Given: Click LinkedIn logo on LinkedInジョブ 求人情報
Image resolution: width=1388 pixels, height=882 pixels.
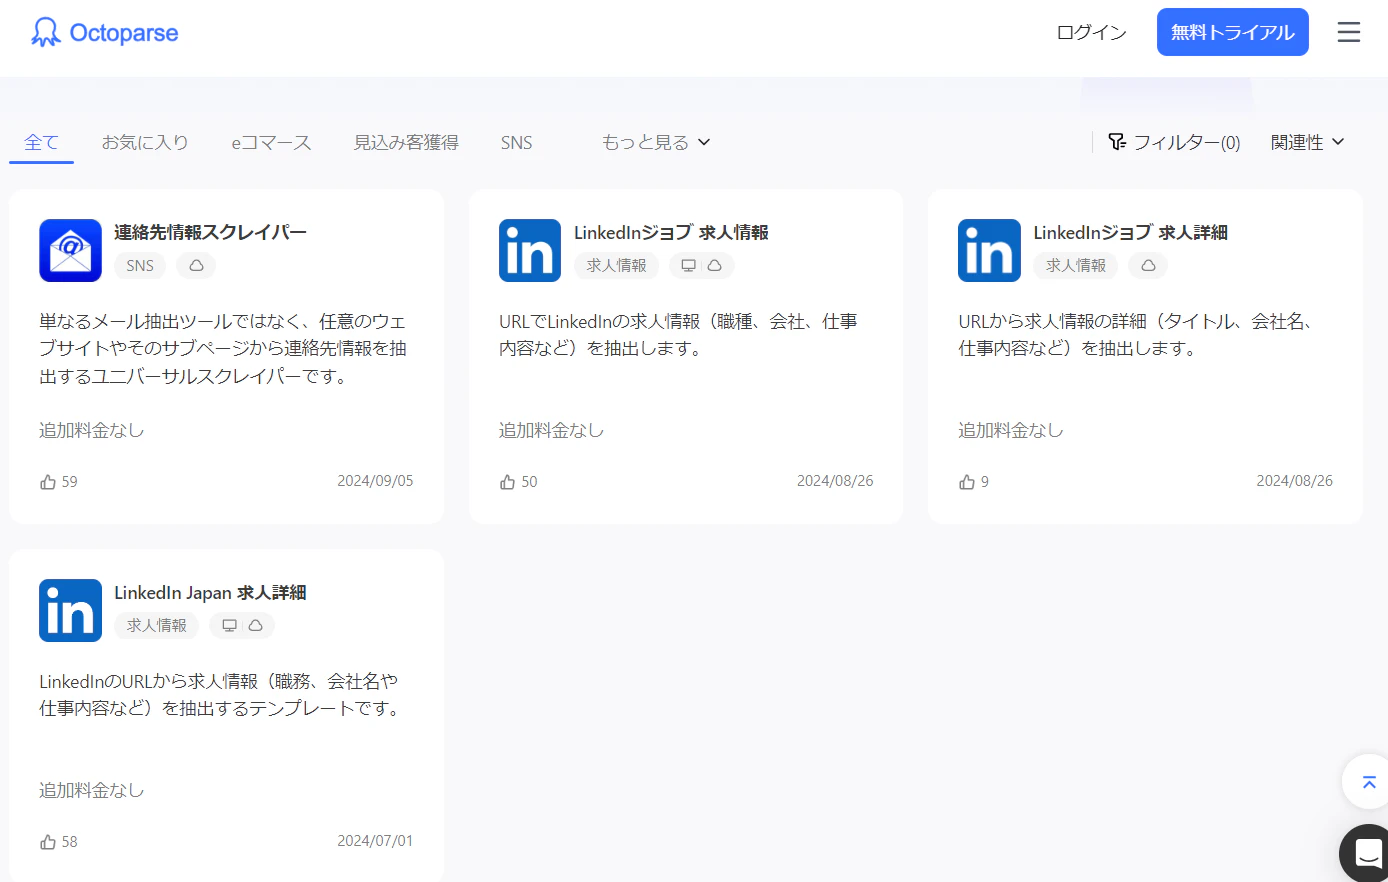Looking at the screenshot, I should tap(530, 250).
